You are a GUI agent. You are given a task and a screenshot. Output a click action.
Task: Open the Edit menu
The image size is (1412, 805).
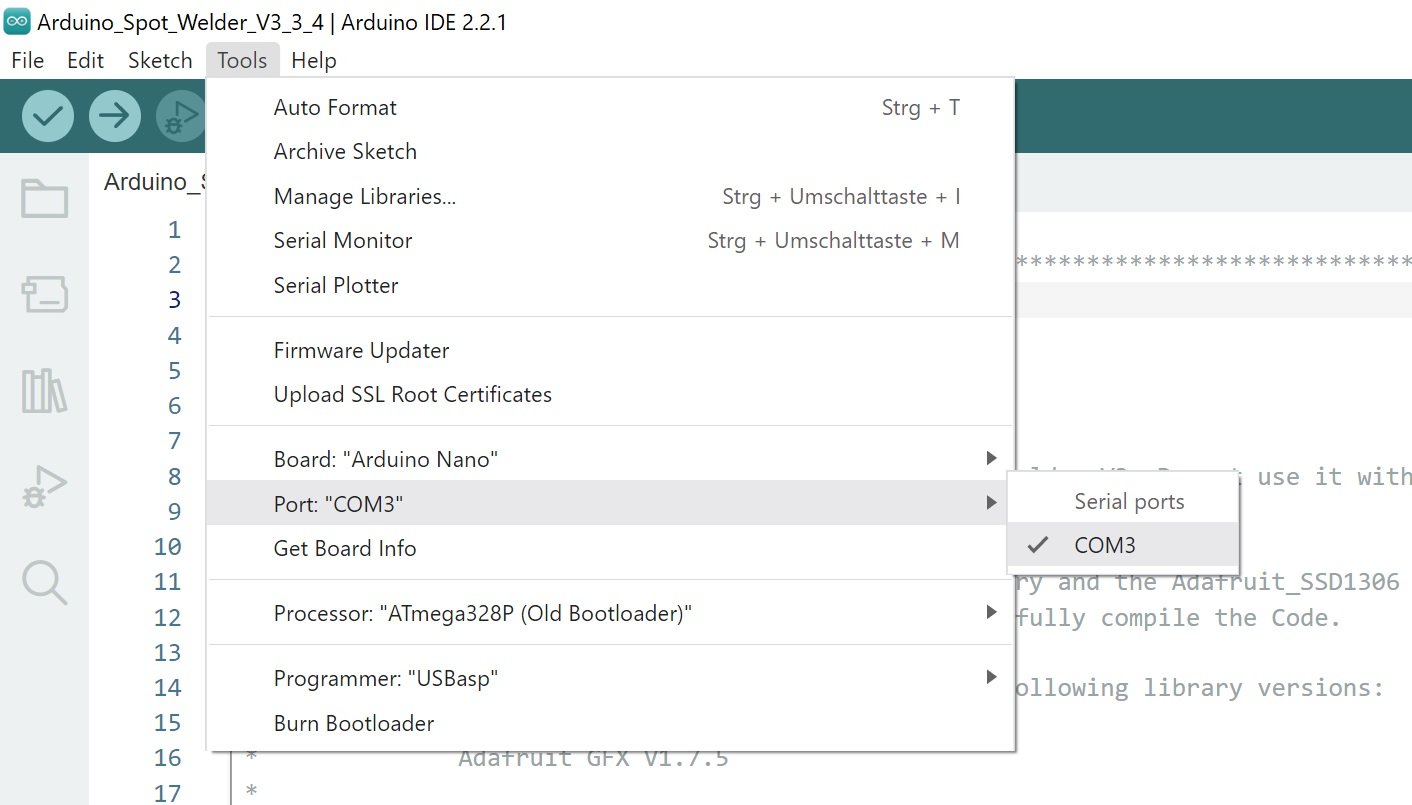coord(85,60)
